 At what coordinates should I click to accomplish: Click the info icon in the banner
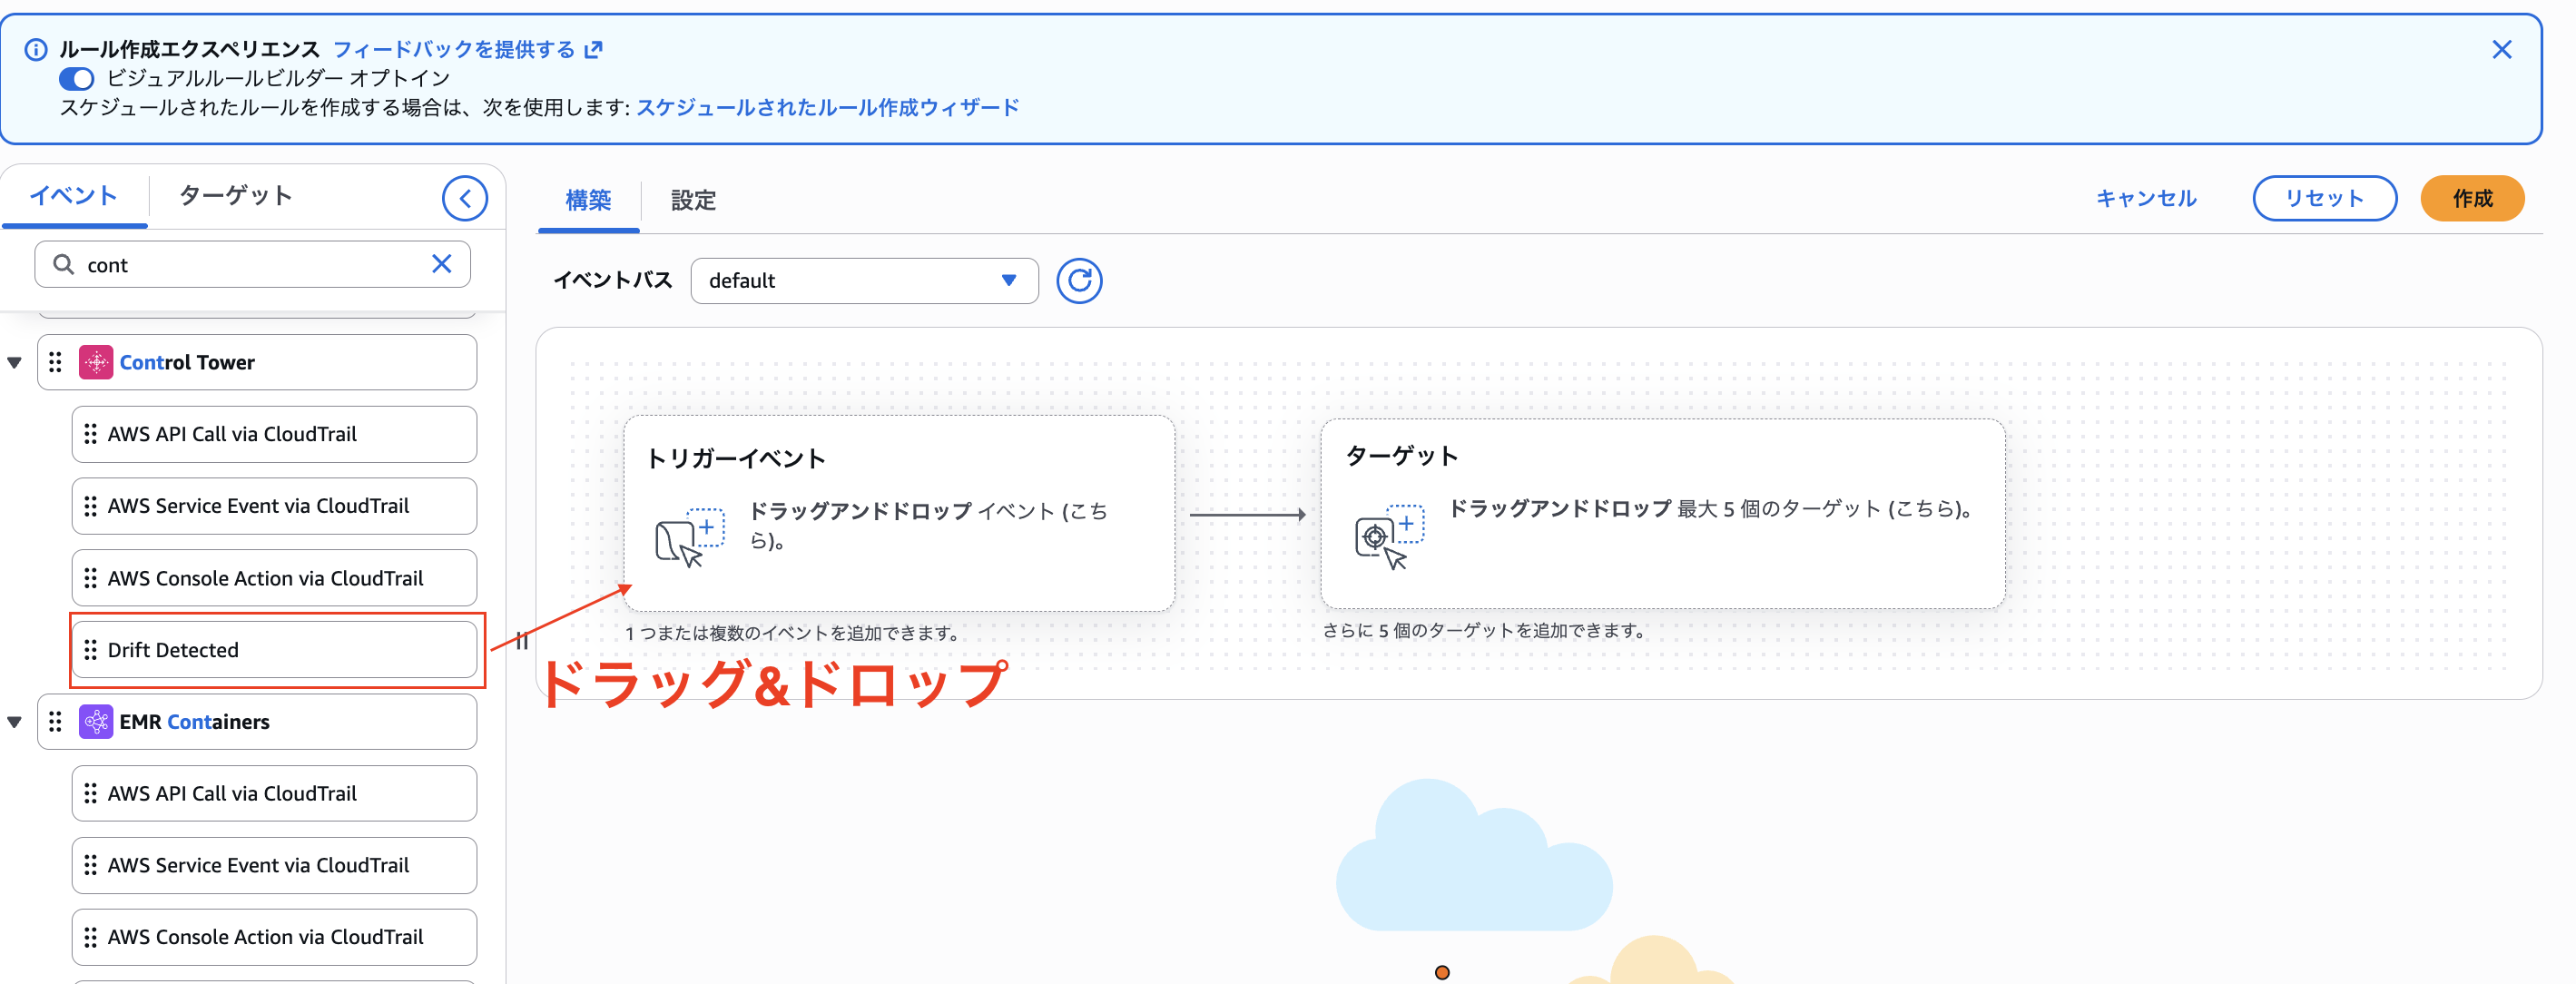(37, 48)
